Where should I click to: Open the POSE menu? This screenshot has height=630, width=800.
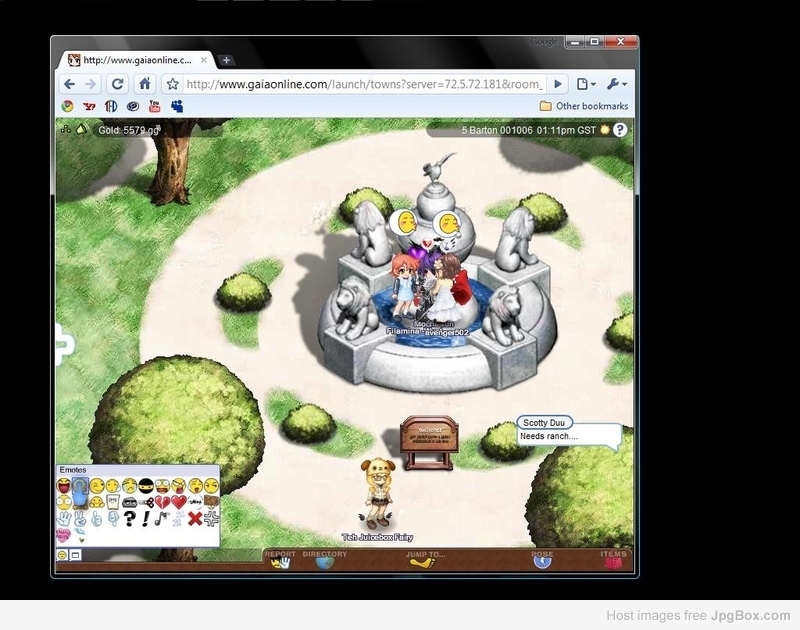pos(542,559)
